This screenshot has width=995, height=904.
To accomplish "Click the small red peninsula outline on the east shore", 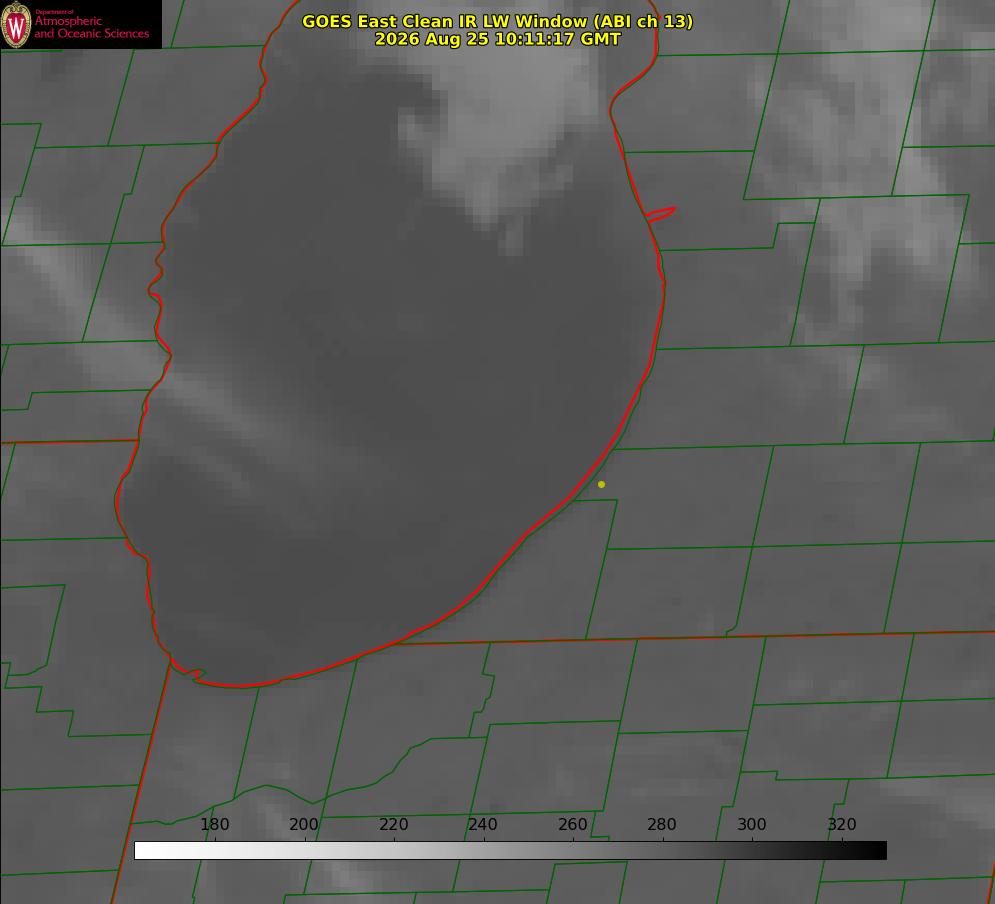I will tap(660, 214).
